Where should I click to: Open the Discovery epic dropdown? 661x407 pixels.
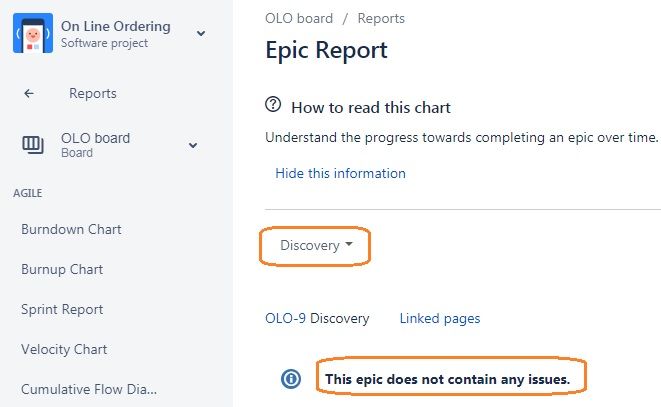pyautogui.click(x=316, y=246)
